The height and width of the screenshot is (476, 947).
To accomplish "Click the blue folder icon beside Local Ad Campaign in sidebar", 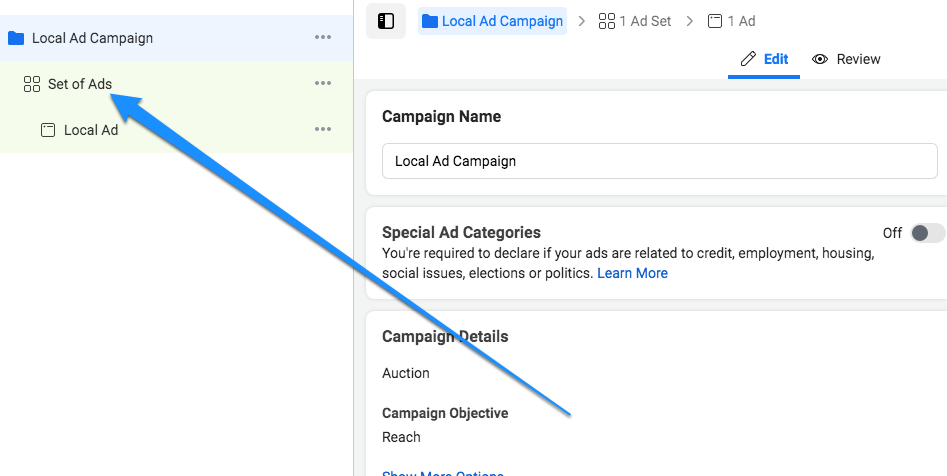I will (x=16, y=38).
